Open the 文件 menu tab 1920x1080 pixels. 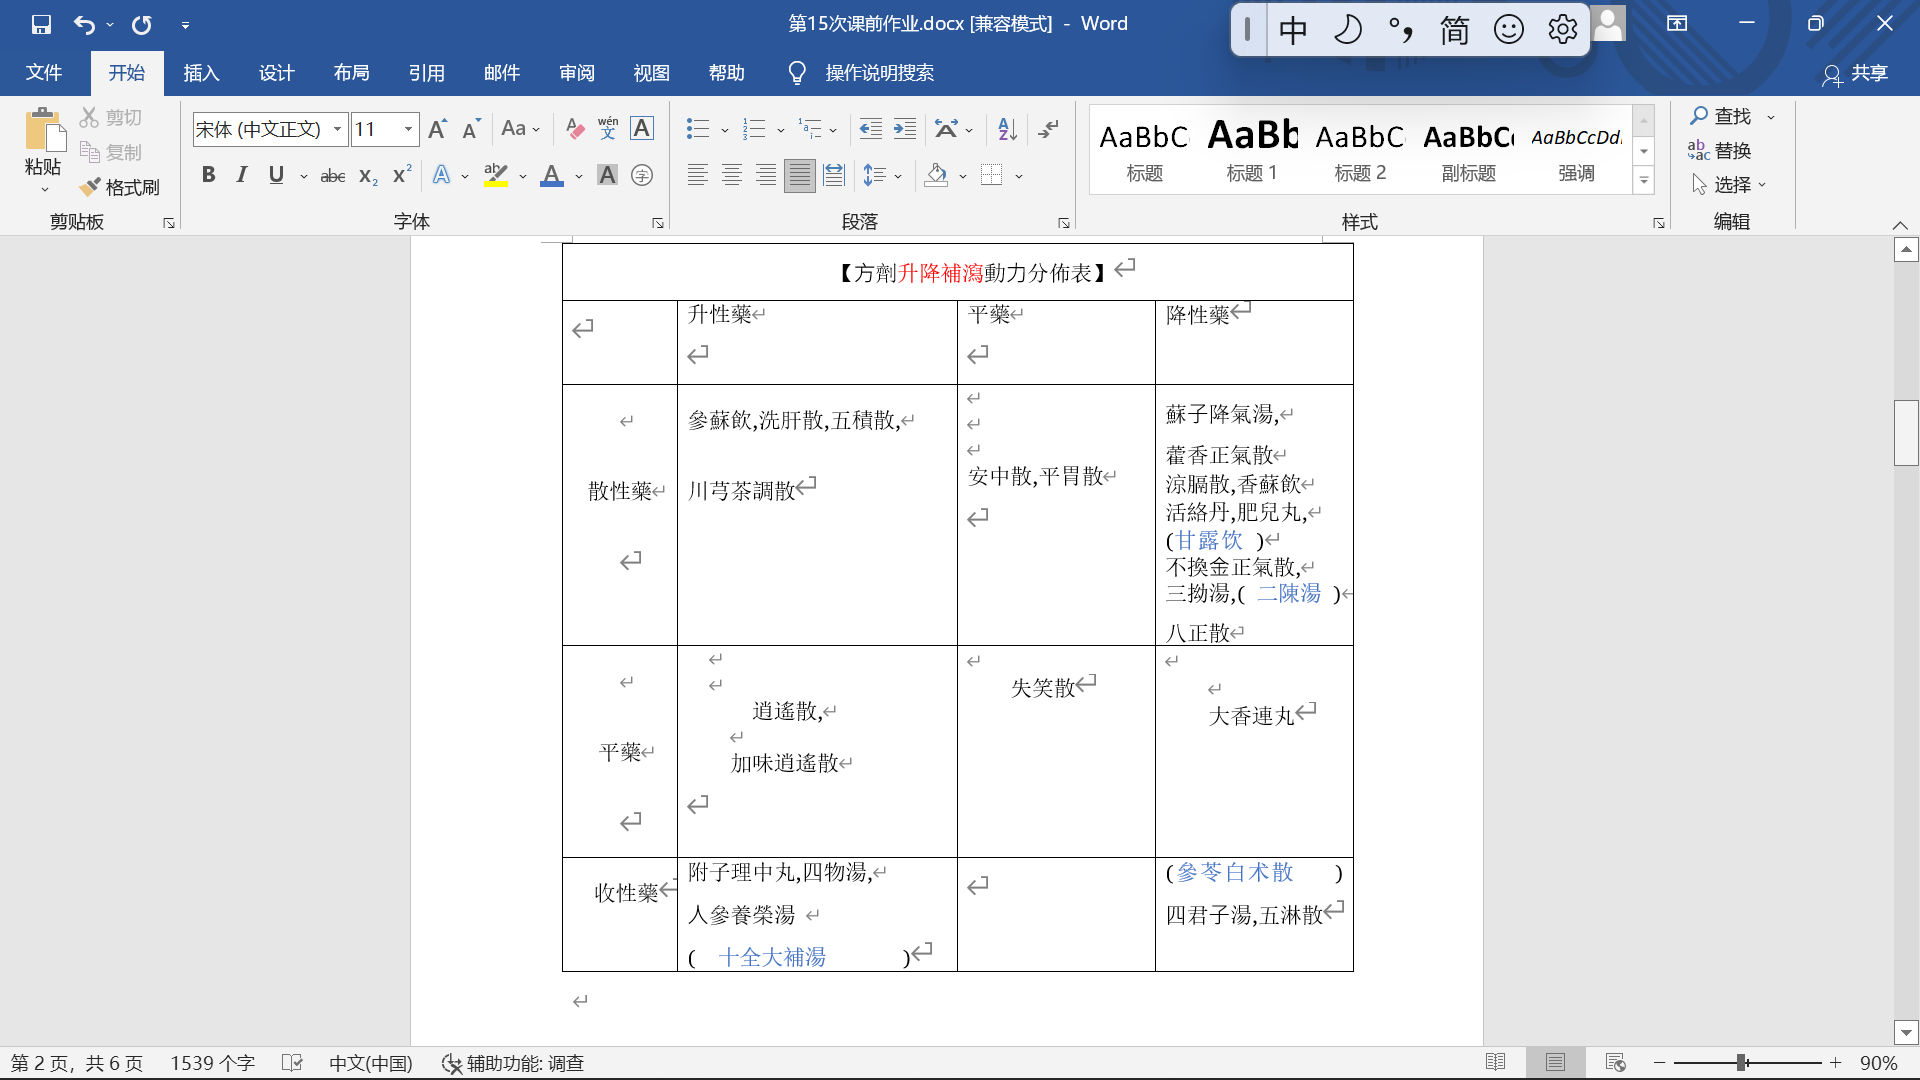click(43, 73)
